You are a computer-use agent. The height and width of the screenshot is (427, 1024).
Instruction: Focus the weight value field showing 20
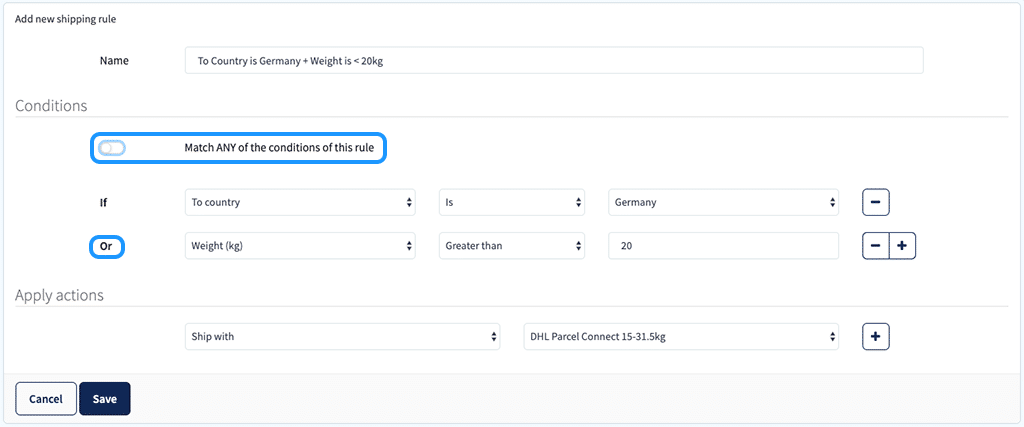(724, 246)
